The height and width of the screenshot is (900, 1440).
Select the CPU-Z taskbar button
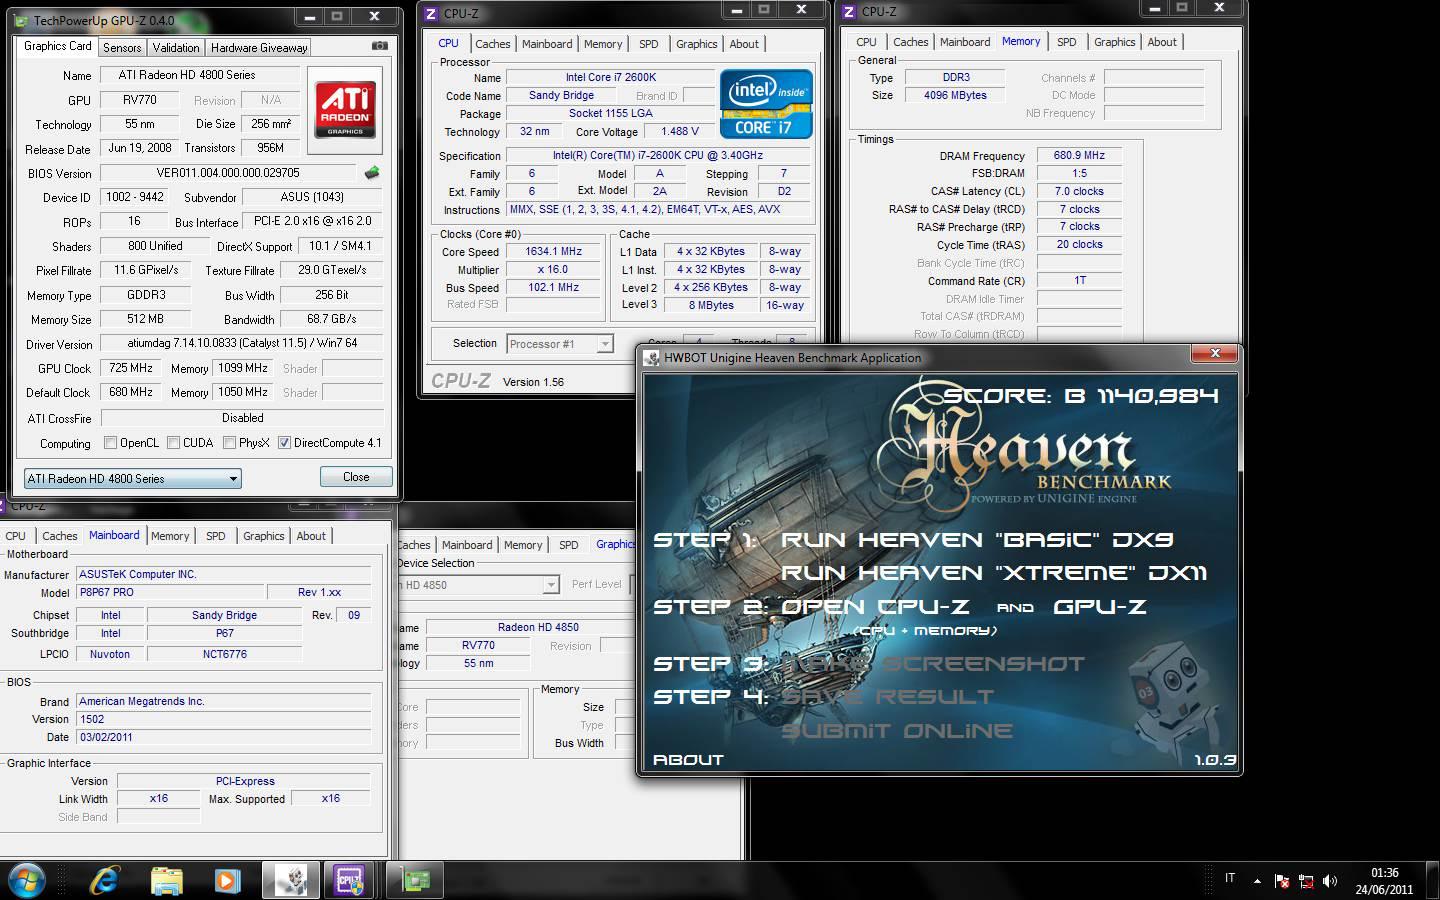[350, 881]
